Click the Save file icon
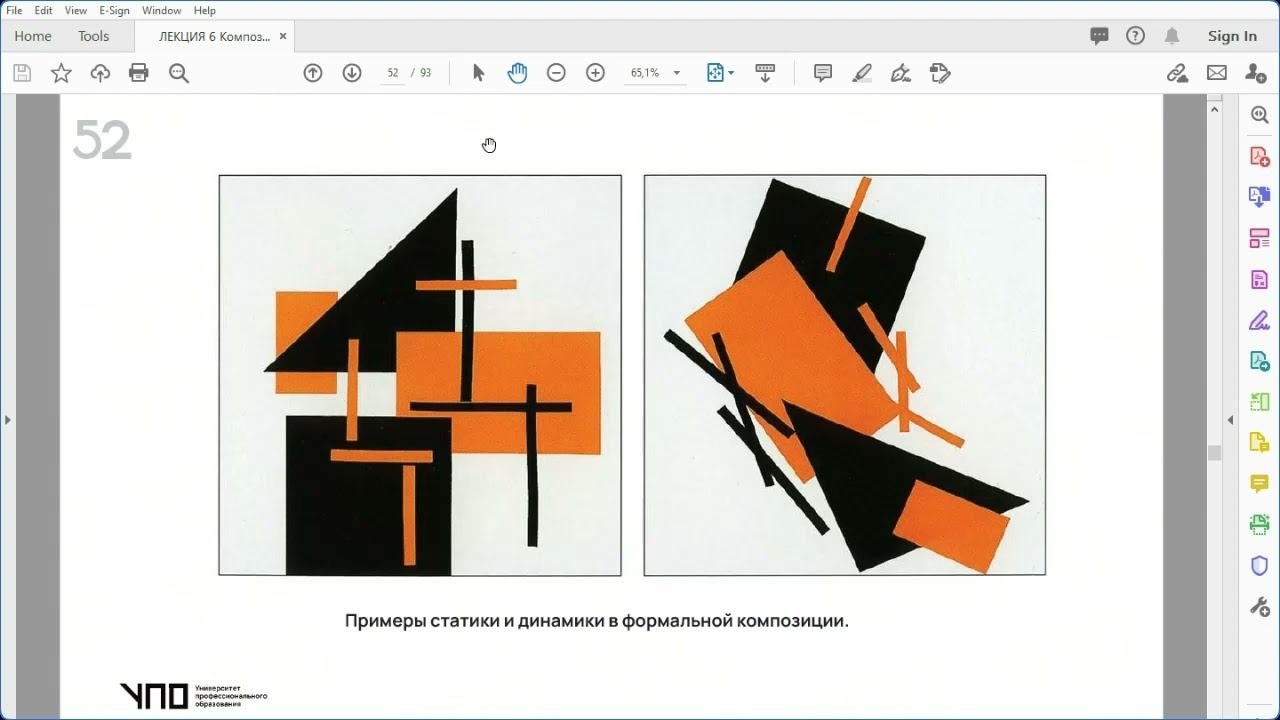Screen dimensions: 1280x720 pos(22,73)
